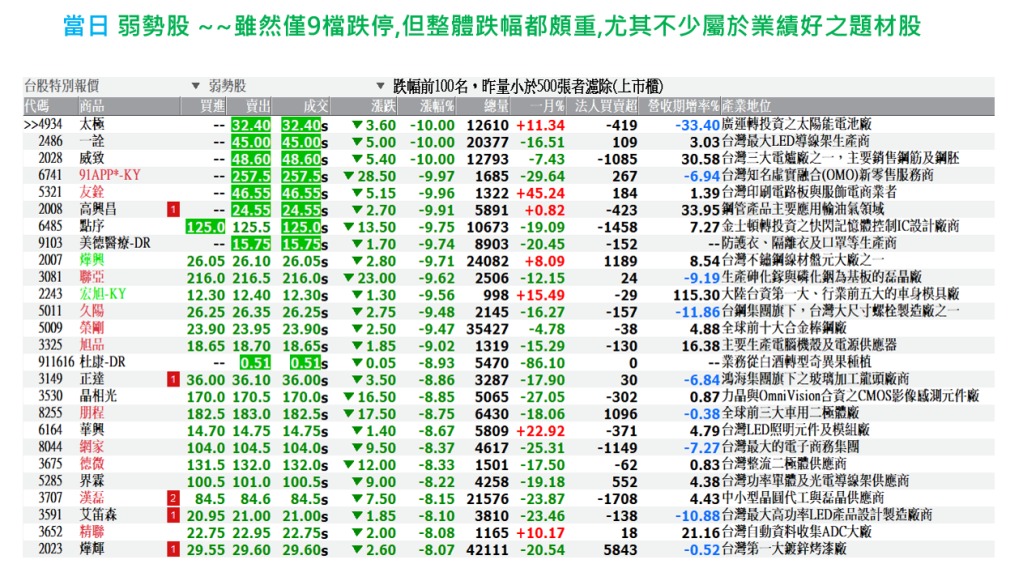Click the red badge beside 艾笛森
The width and height of the screenshot is (1023, 581).
click(173, 515)
